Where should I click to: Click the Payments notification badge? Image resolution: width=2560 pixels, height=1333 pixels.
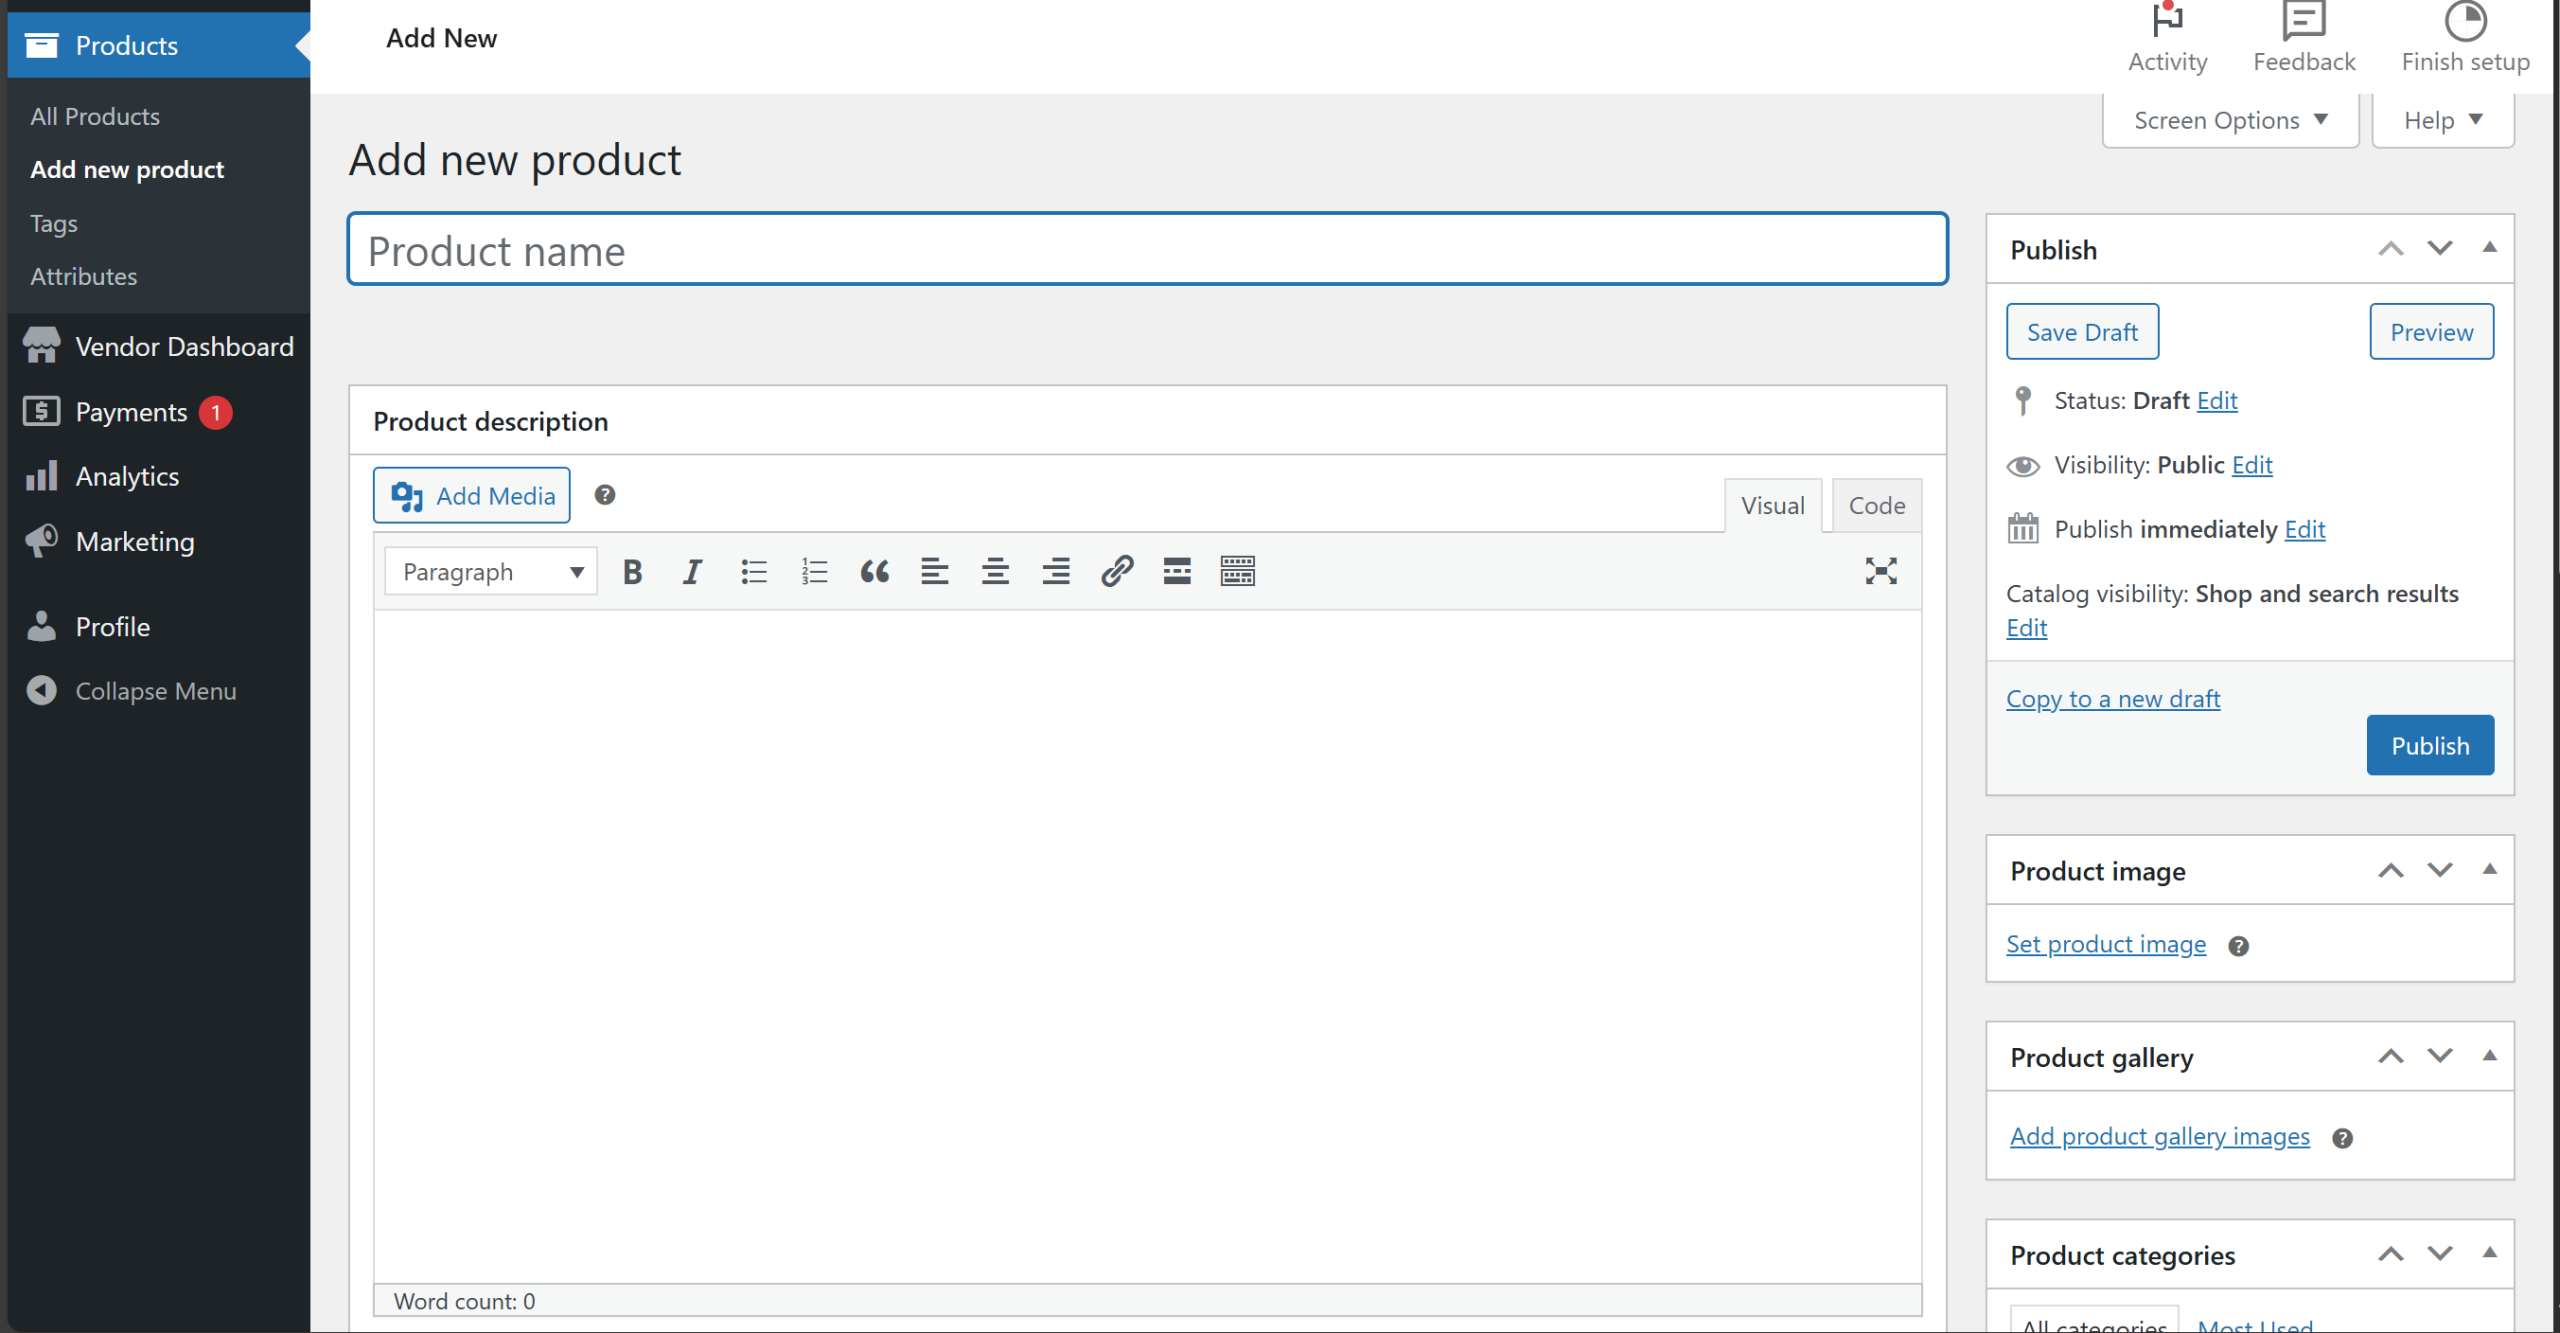coord(215,412)
